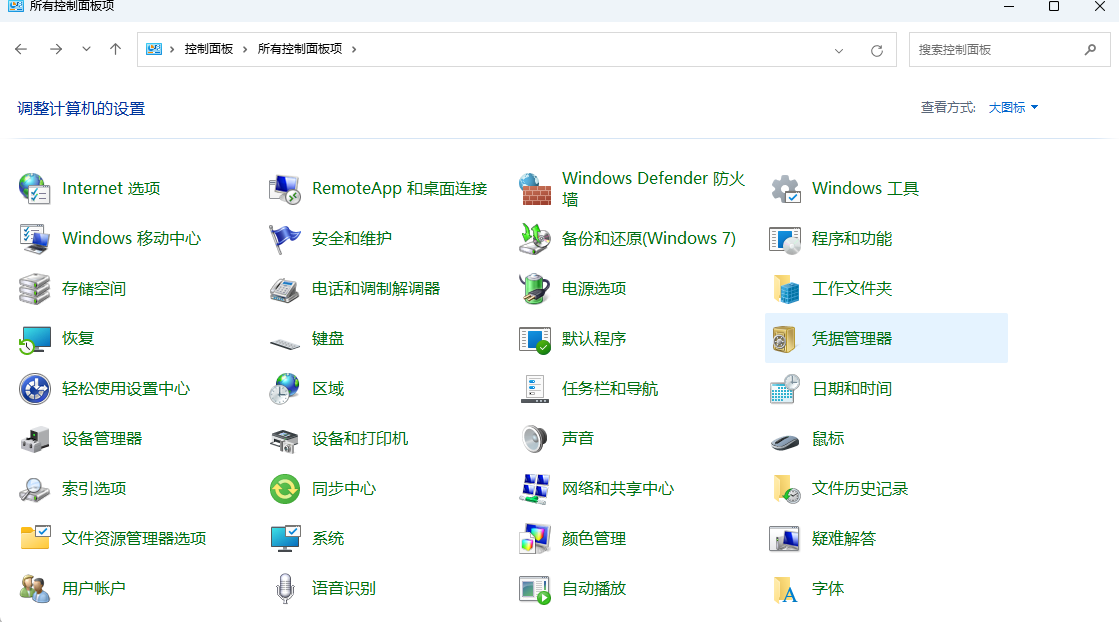Open the 电源选项 battery icon

535,288
